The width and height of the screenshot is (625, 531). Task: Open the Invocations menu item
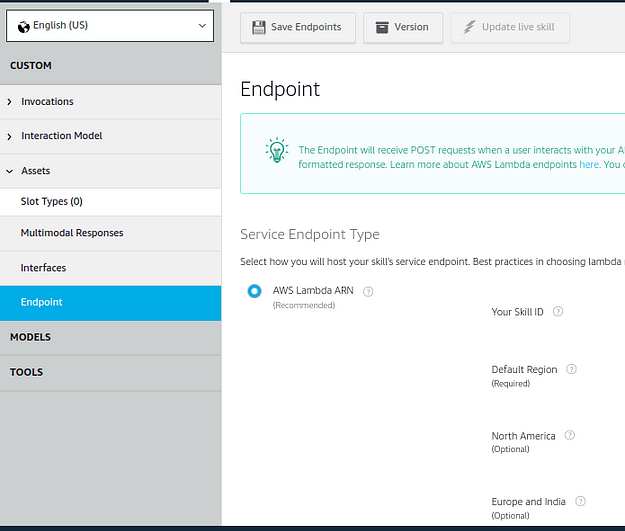[x=110, y=102]
